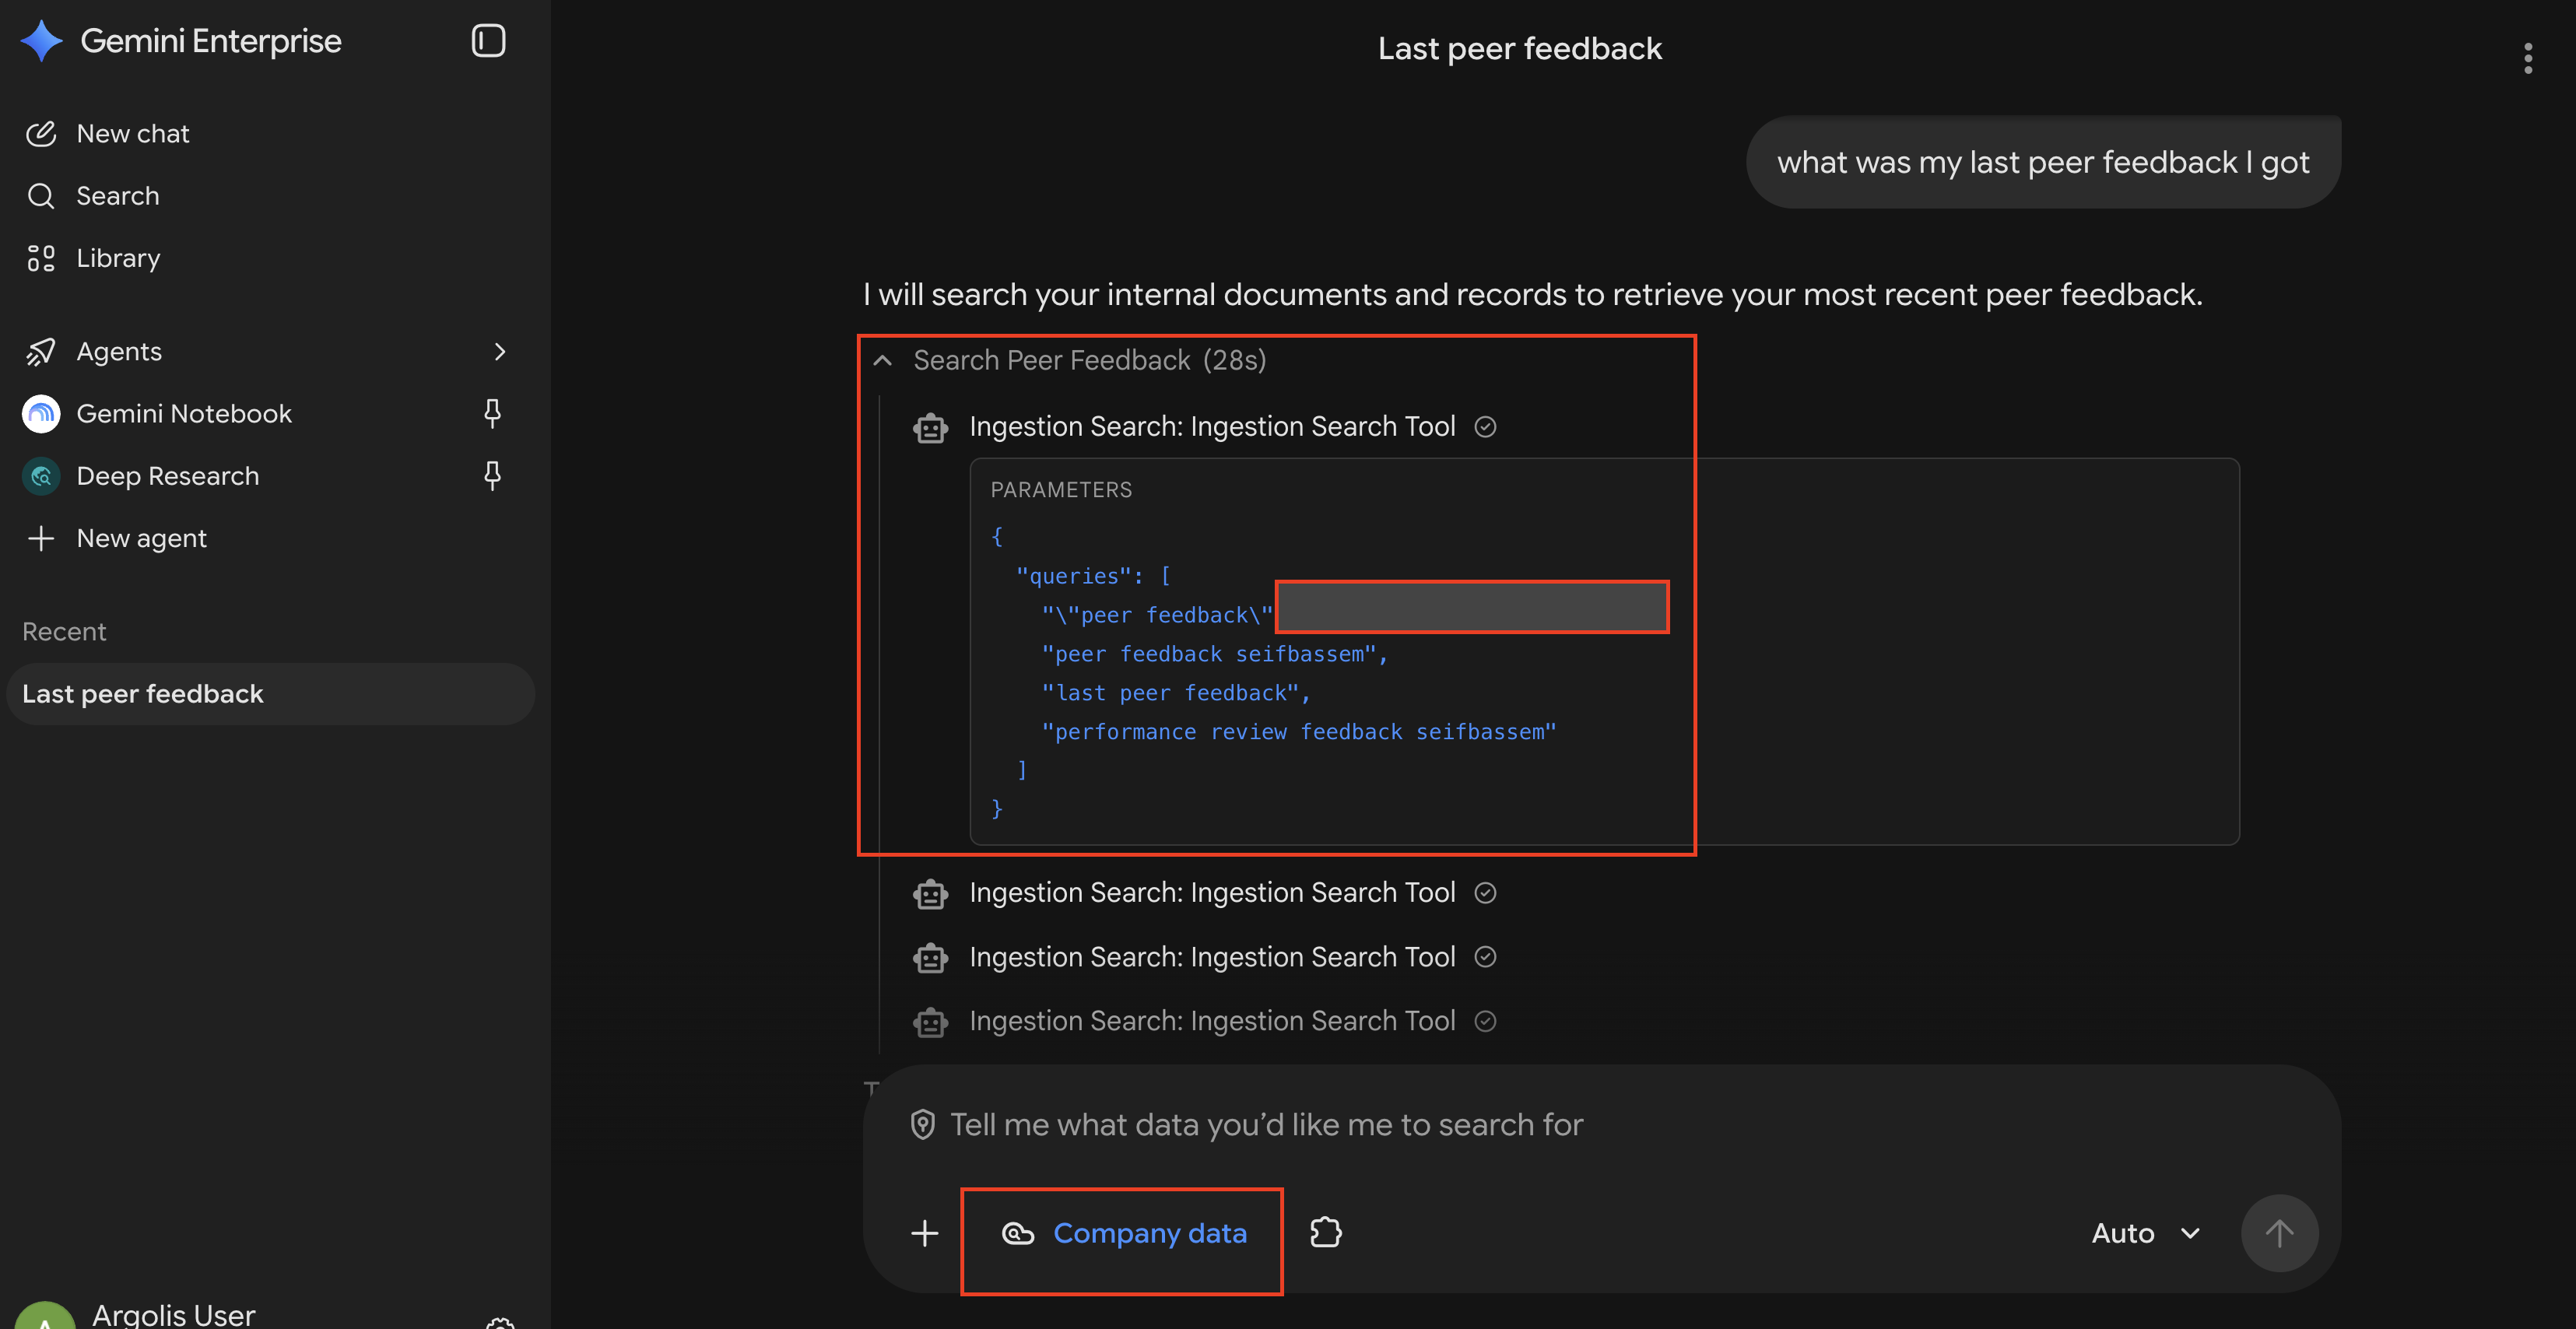Unpin Gemini Notebook with pin icon
2576x1329 pixels.
pos(492,413)
